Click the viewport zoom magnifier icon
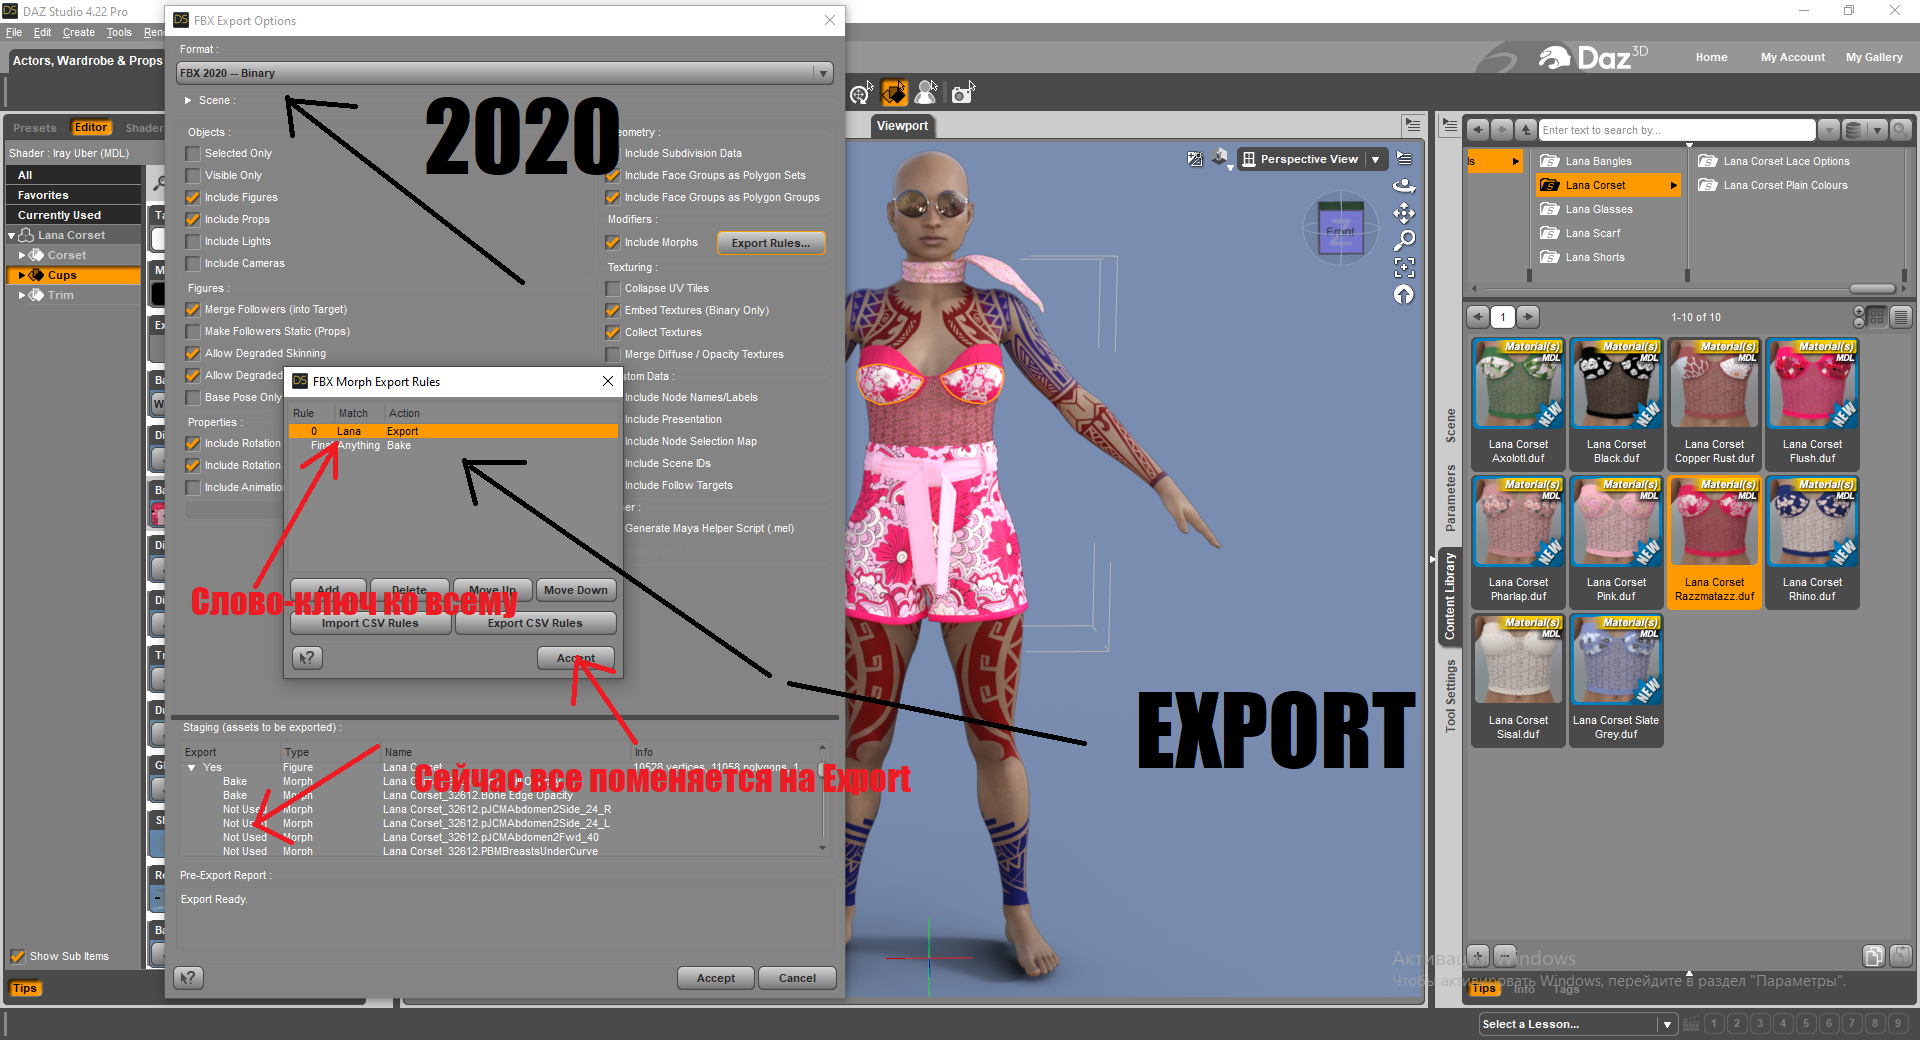Viewport: 1920px width, 1040px height. [1404, 240]
